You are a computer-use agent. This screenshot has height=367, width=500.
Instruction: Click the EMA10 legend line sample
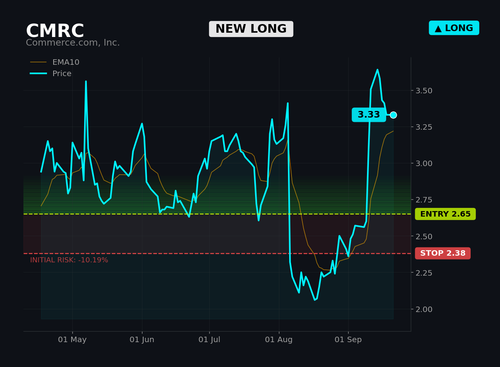[38, 62]
